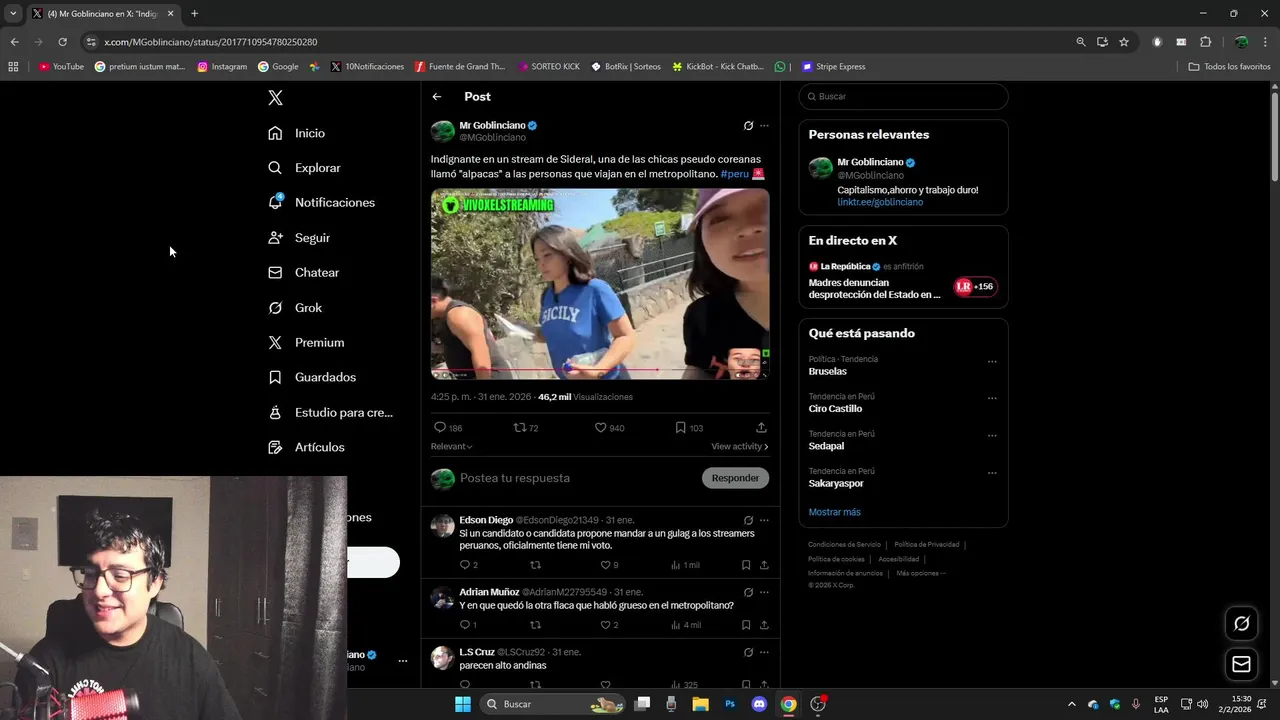Image resolution: width=1280 pixels, height=720 pixels.
Task: Bookmark this page with the star icon
Action: [1124, 42]
